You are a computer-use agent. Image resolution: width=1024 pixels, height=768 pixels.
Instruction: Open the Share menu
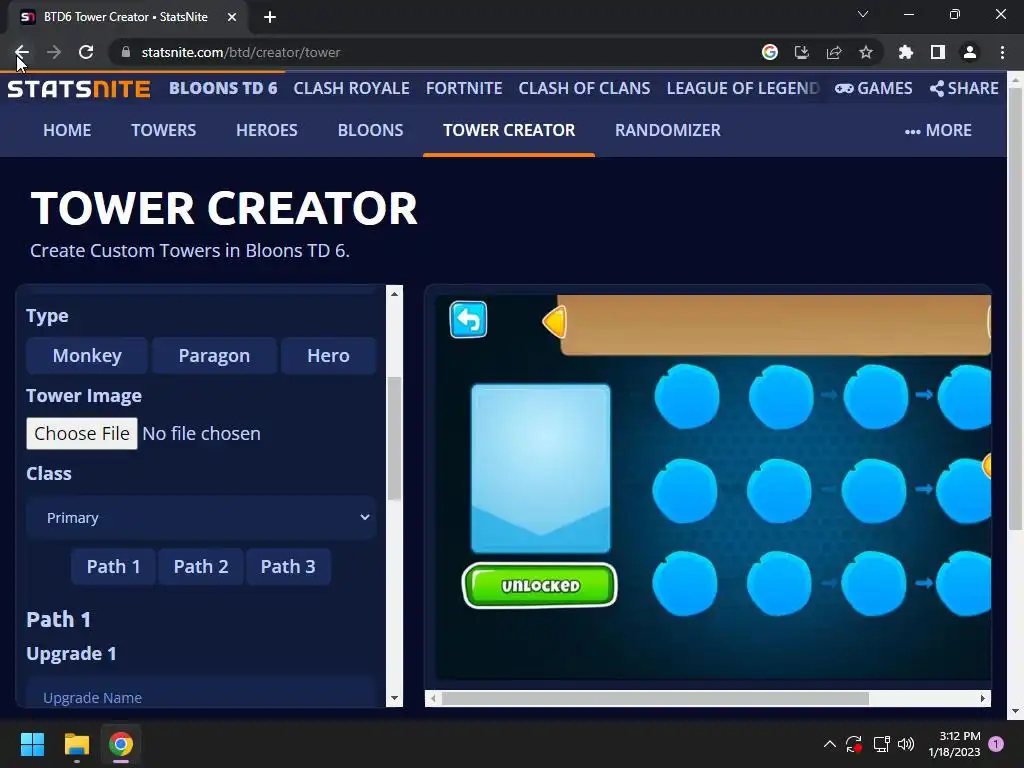pyautogui.click(x=964, y=88)
